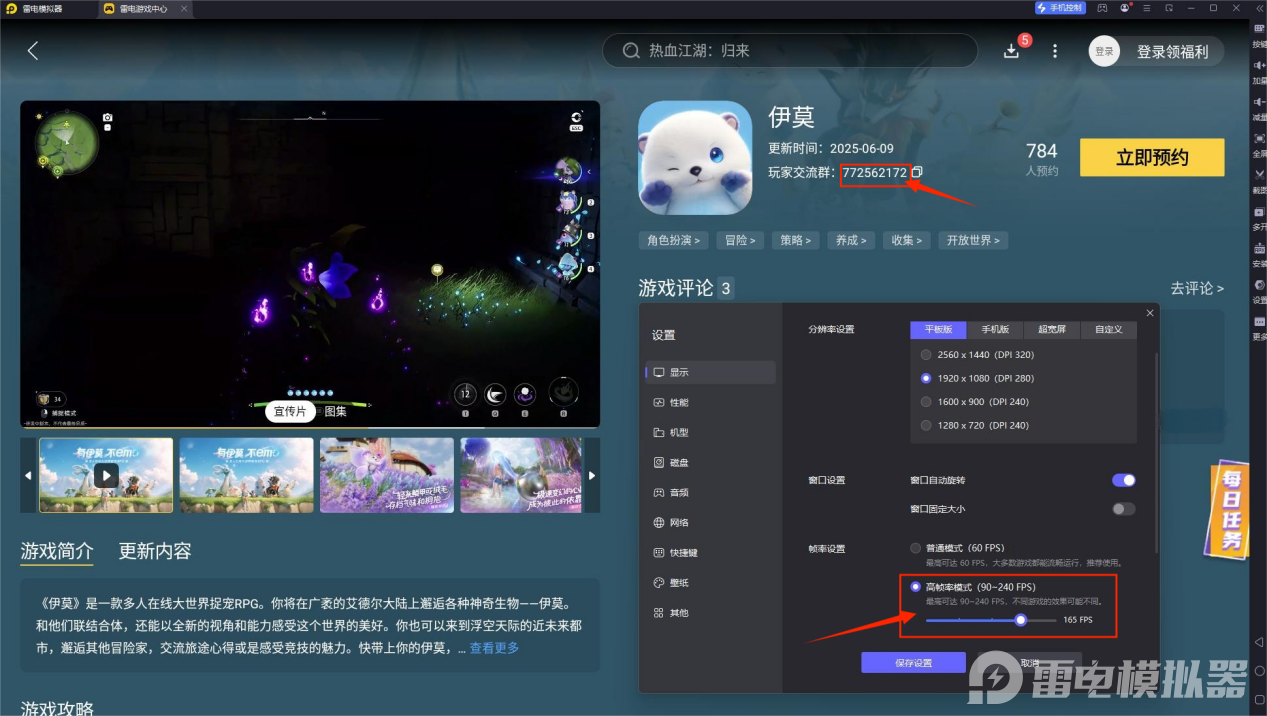Collapse the right sidebar with double-arrow icon
Image resolution: width=1267 pixels, height=716 pixels.
coord(1259,8)
